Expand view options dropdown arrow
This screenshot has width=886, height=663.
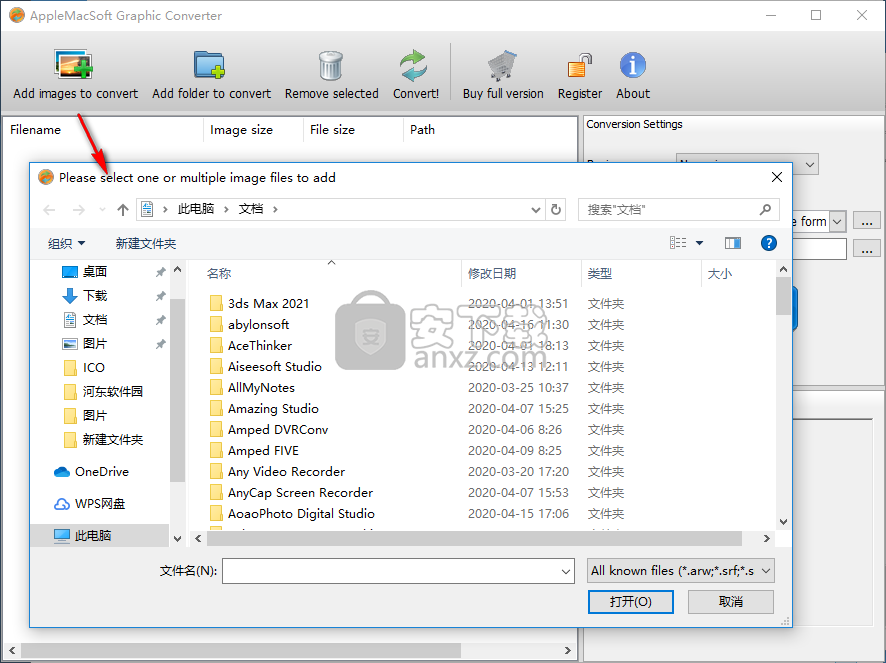pyautogui.click(x=700, y=243)
